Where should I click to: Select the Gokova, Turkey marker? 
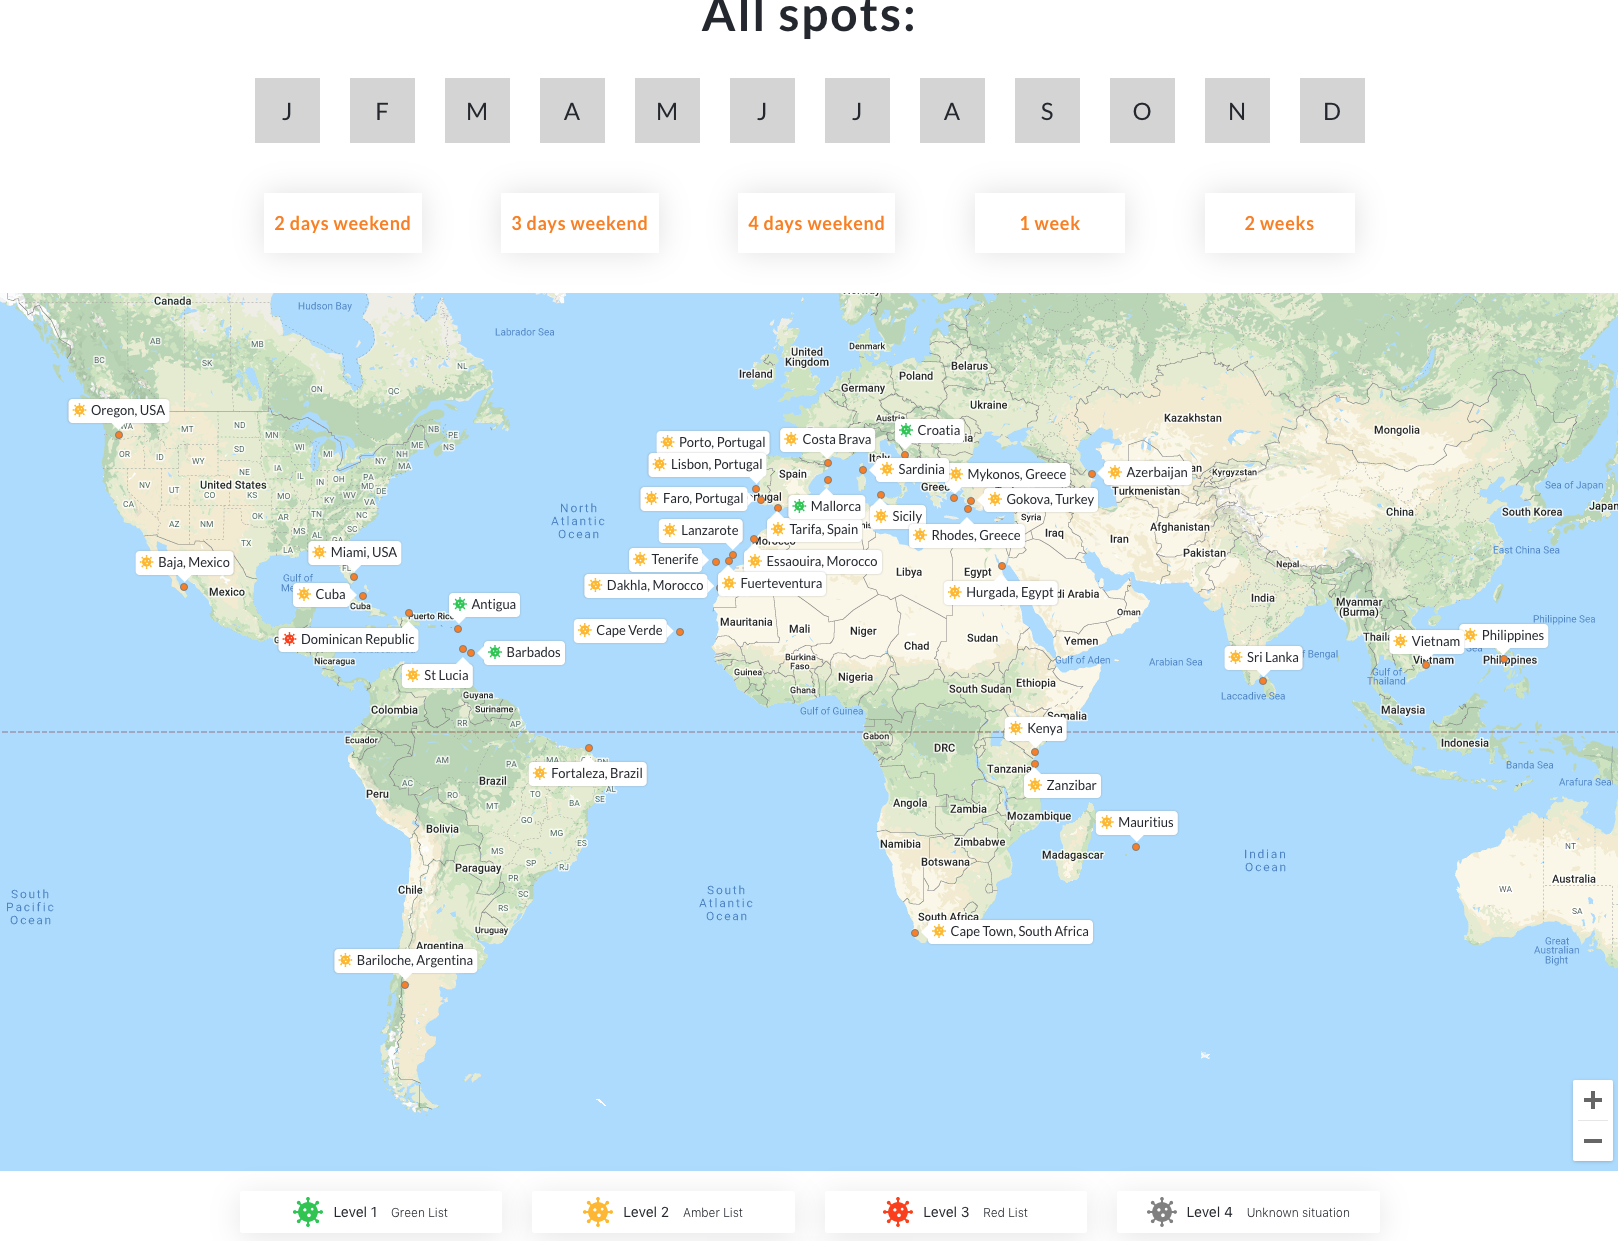click(1041, 499)
